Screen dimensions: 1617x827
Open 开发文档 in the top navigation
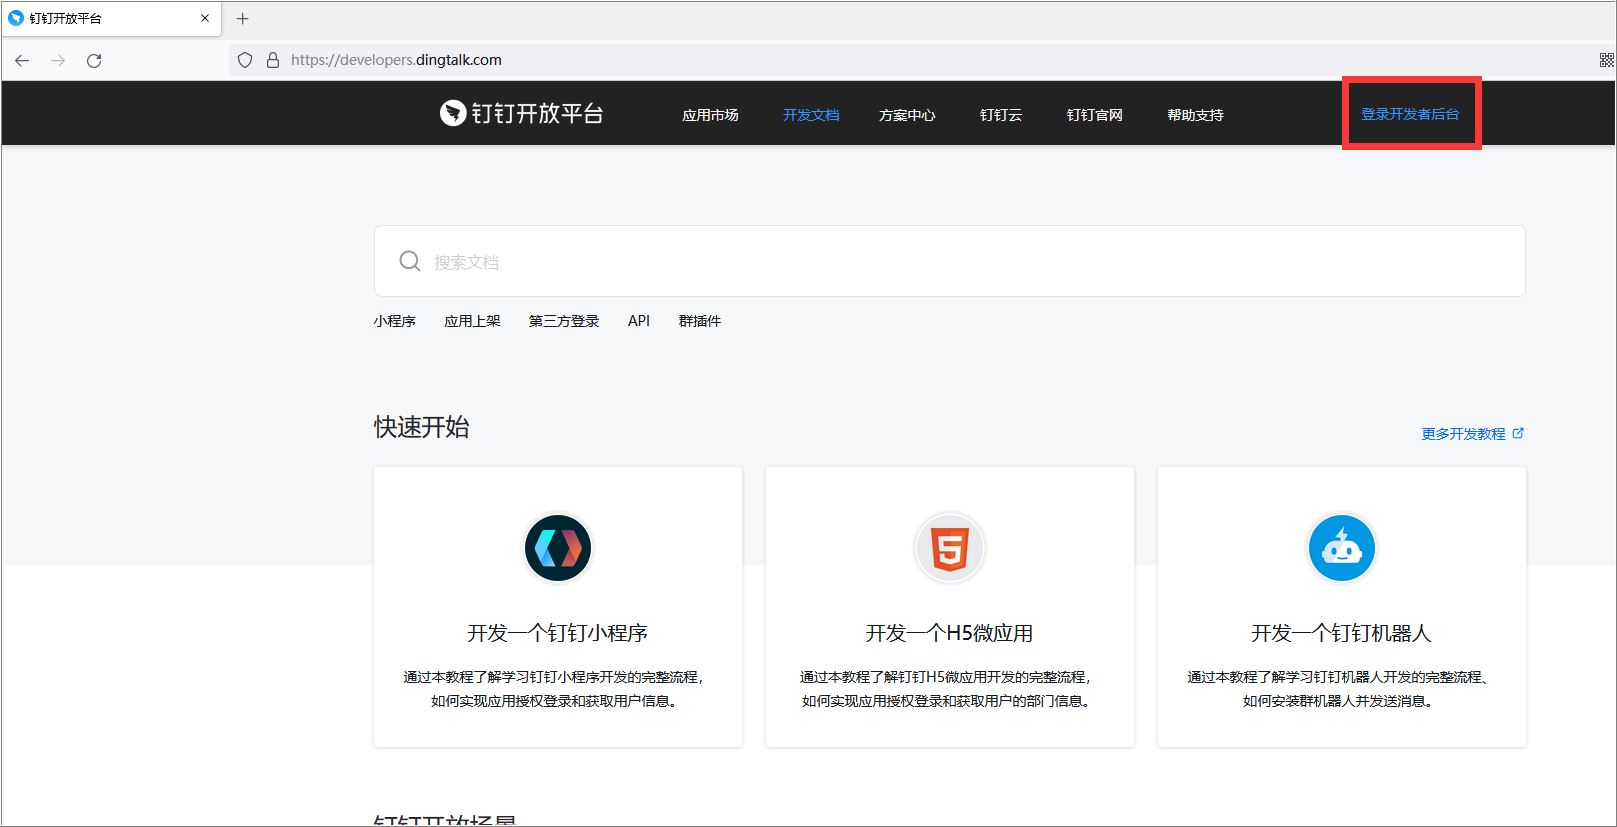click(x=811, y=115)
